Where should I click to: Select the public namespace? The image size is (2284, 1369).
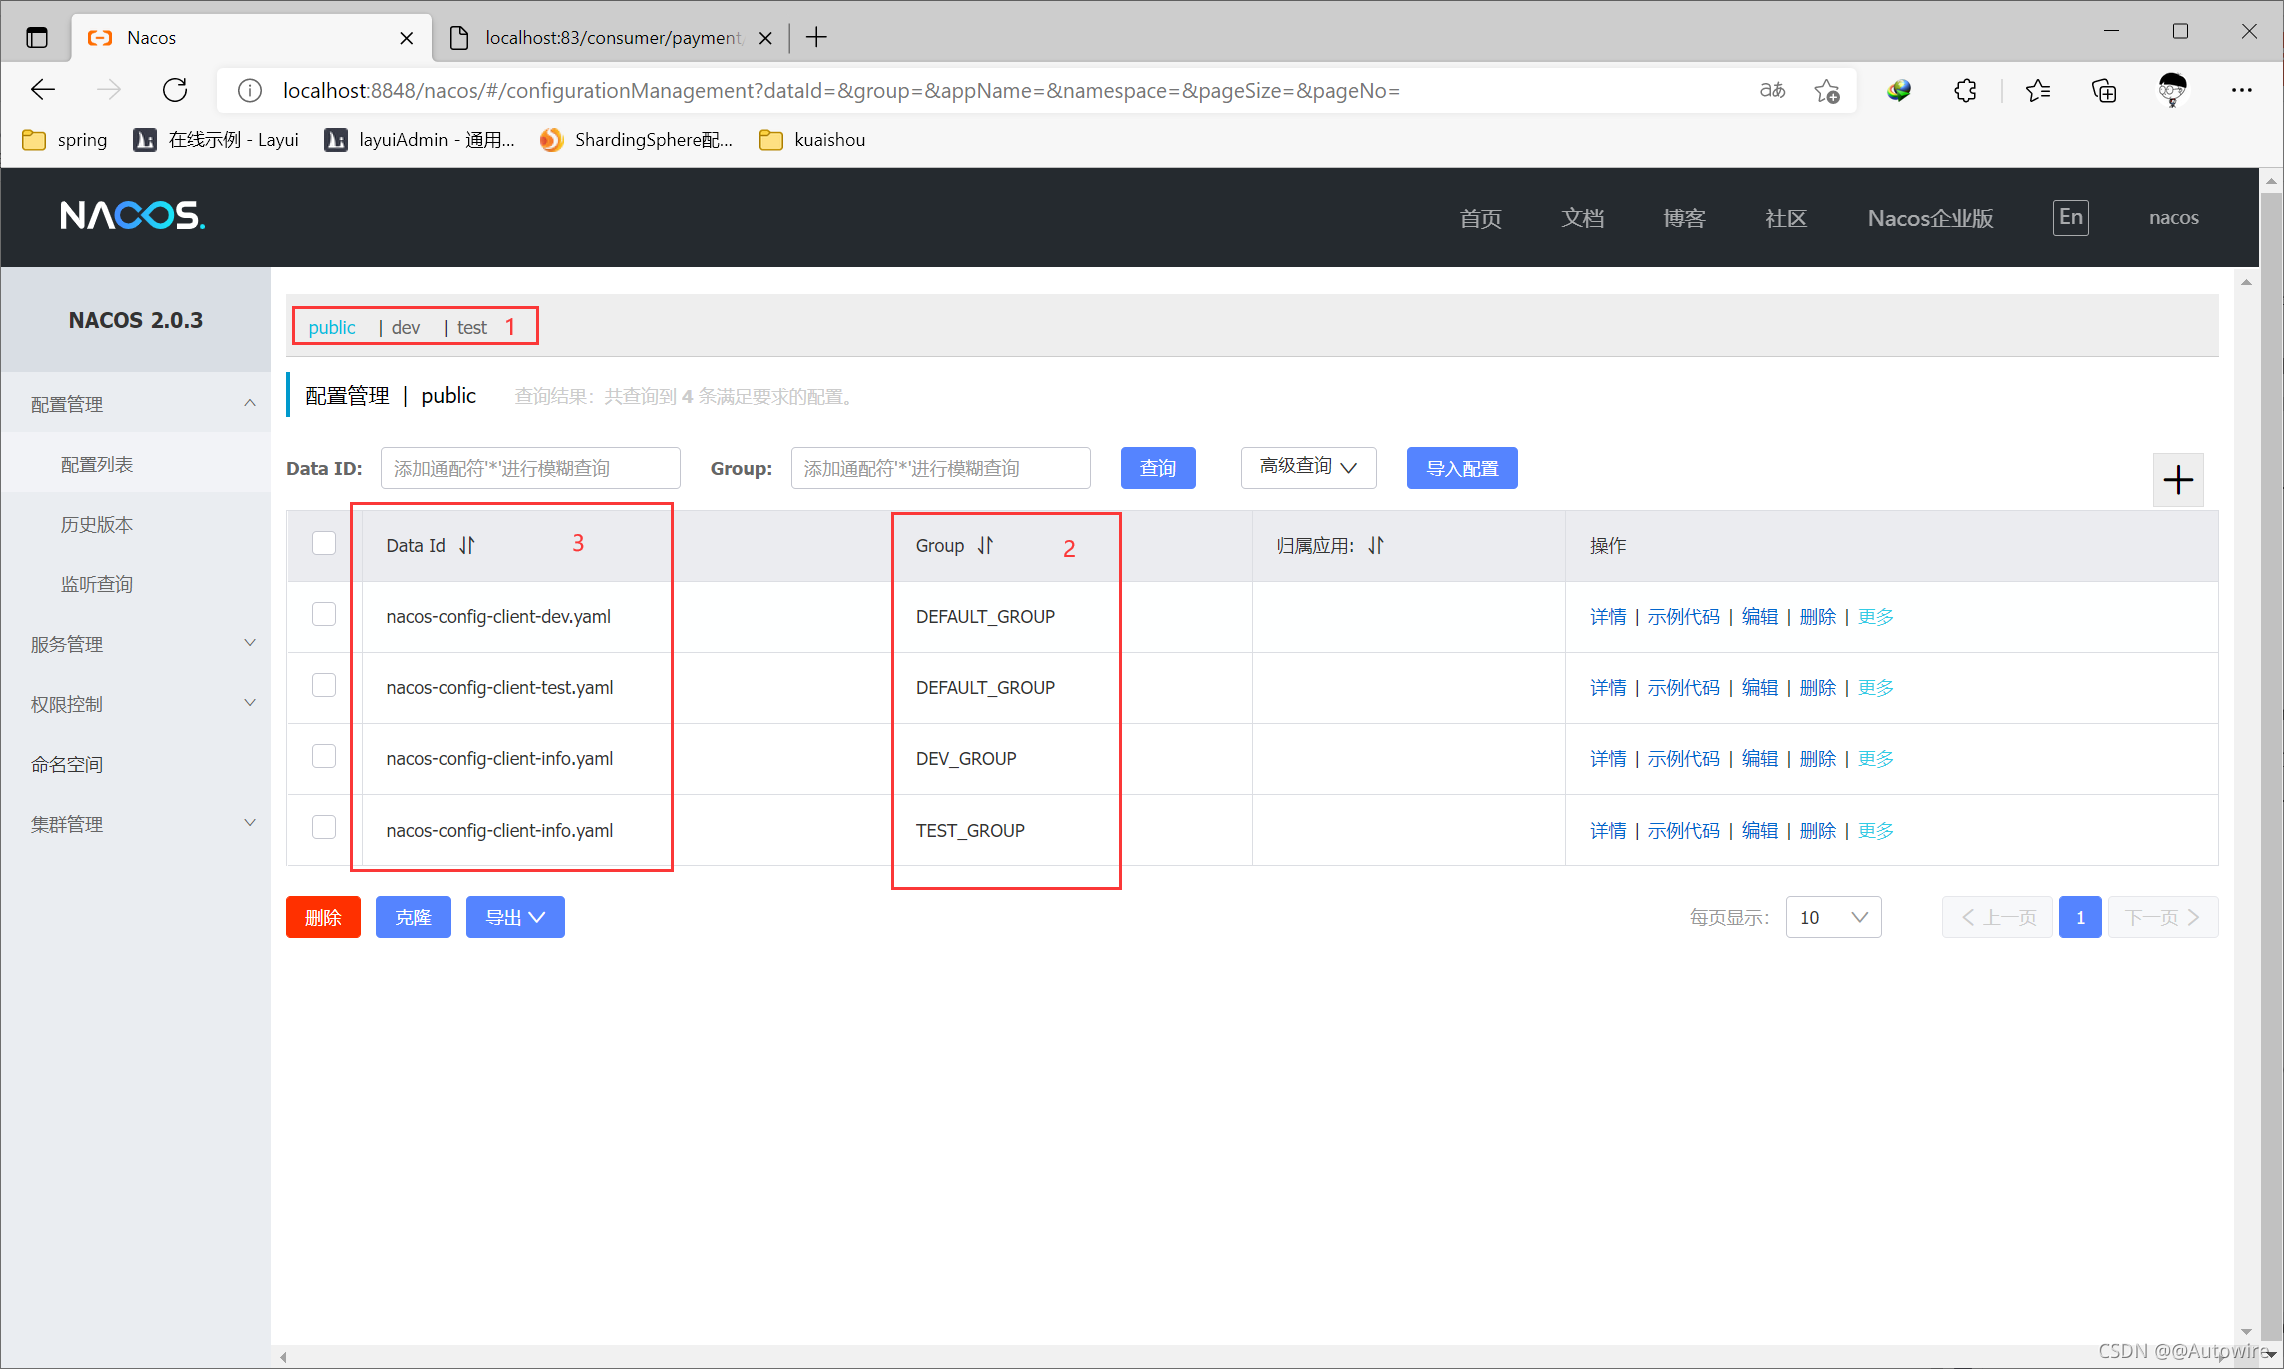(x=332, y=328)
